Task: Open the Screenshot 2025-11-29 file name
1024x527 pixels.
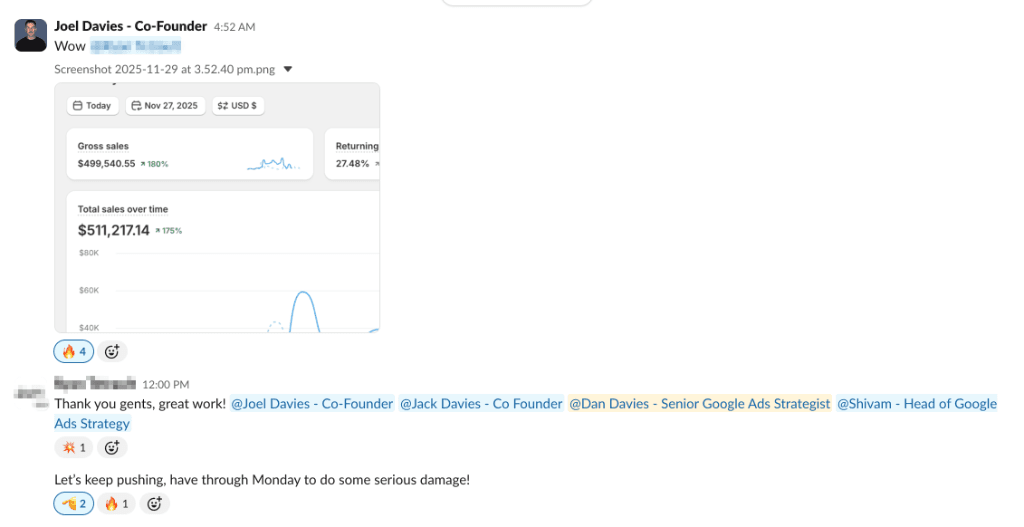Action: tap(165, 69)
